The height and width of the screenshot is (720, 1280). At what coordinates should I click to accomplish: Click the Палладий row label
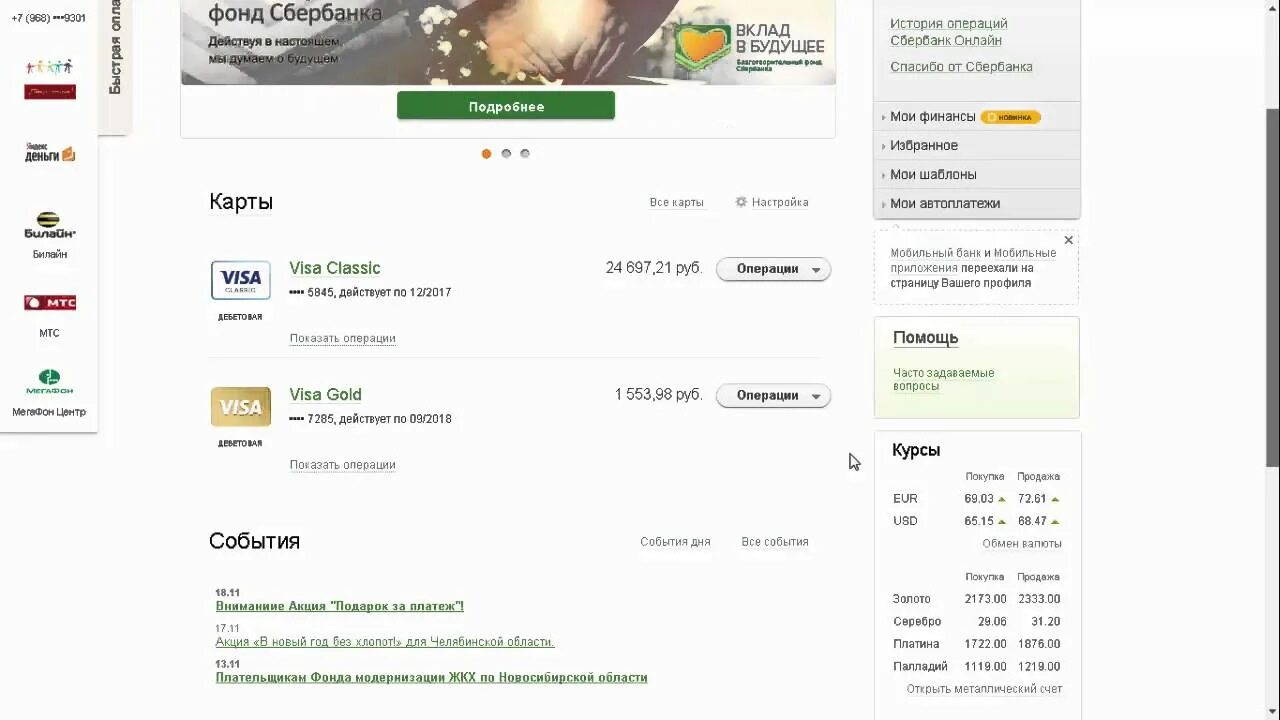[920, 667]
